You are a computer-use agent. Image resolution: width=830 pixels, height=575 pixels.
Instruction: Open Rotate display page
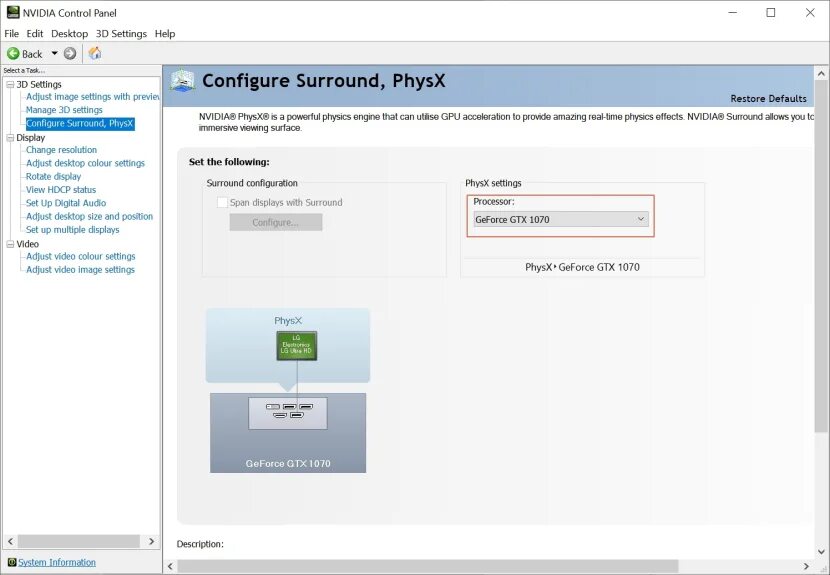point(53,176)
